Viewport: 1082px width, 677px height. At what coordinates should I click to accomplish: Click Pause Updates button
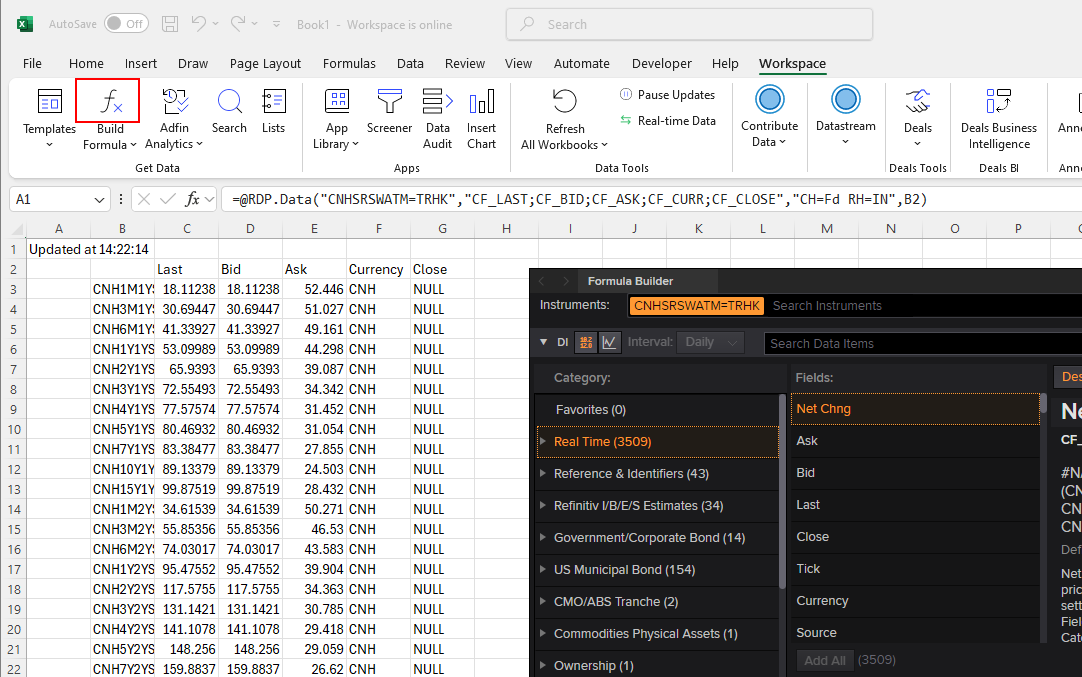coord(667,95)
